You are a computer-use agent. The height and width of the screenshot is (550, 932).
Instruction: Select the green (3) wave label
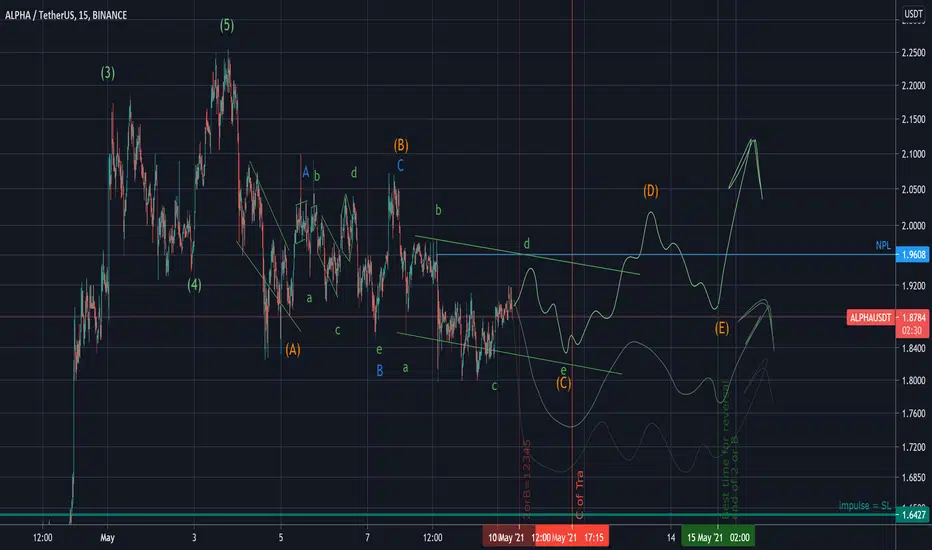[x=108, y=73]
